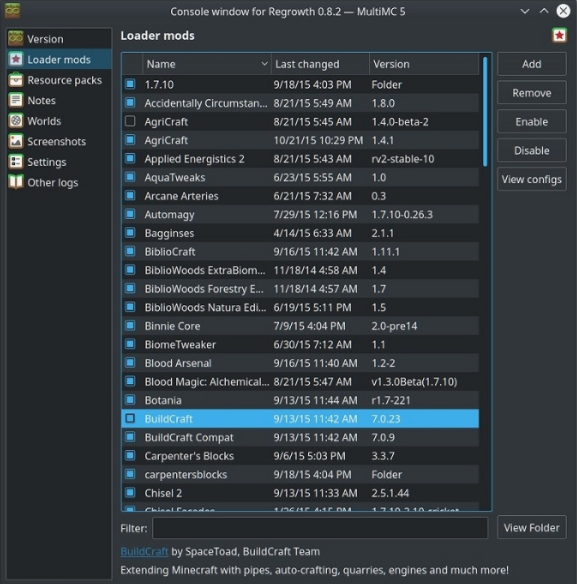Click the Notes page icon
The image size is (577, 584).
click(x=16, y=100)
